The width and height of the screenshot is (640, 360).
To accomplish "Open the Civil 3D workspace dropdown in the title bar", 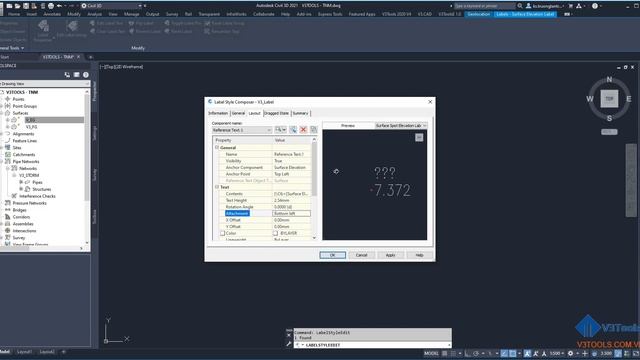I will (x=111, y=6).
